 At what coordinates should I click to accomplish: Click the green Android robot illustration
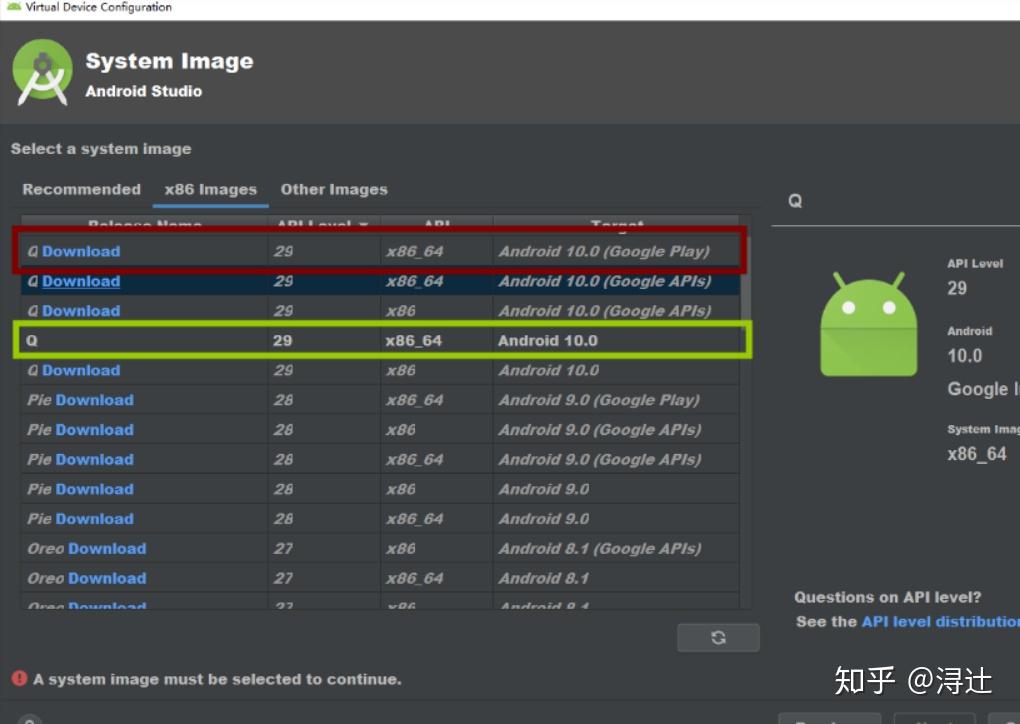click(868, 325)
